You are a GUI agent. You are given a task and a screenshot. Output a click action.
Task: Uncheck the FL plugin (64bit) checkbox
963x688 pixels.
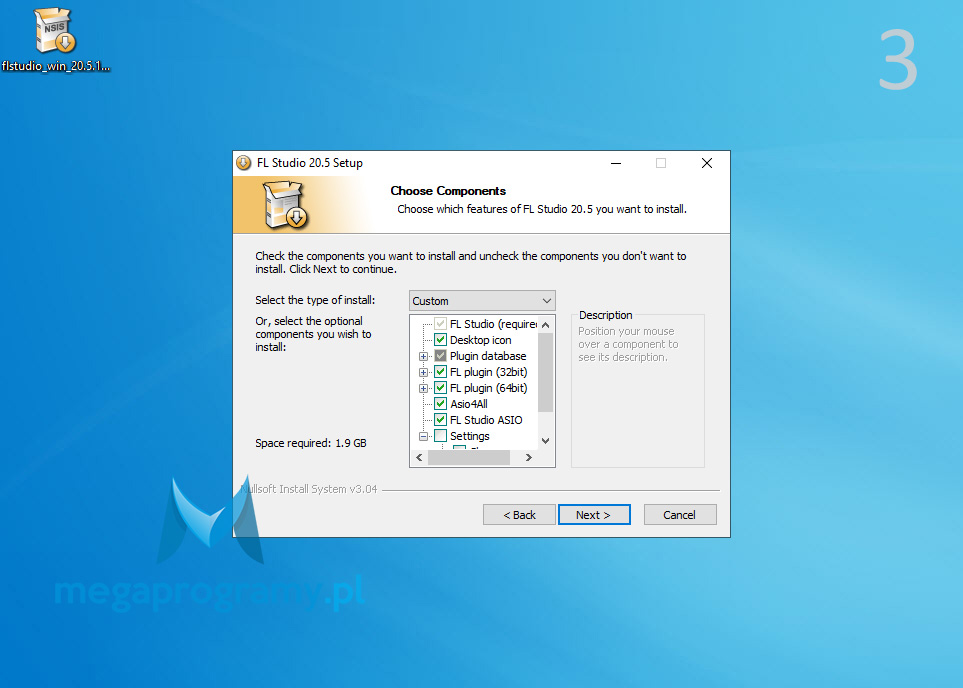(440, 388)
